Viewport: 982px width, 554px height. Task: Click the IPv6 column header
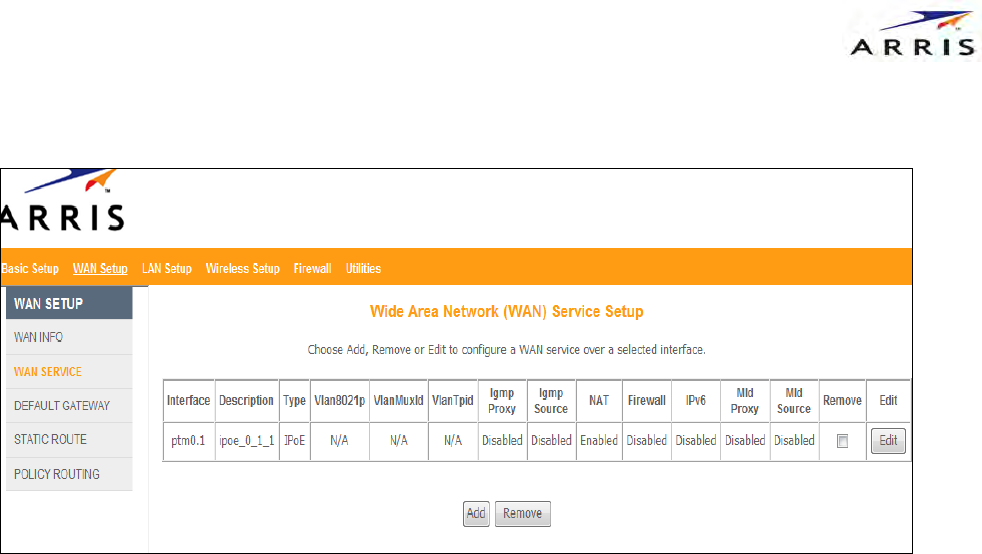(696, 401)
